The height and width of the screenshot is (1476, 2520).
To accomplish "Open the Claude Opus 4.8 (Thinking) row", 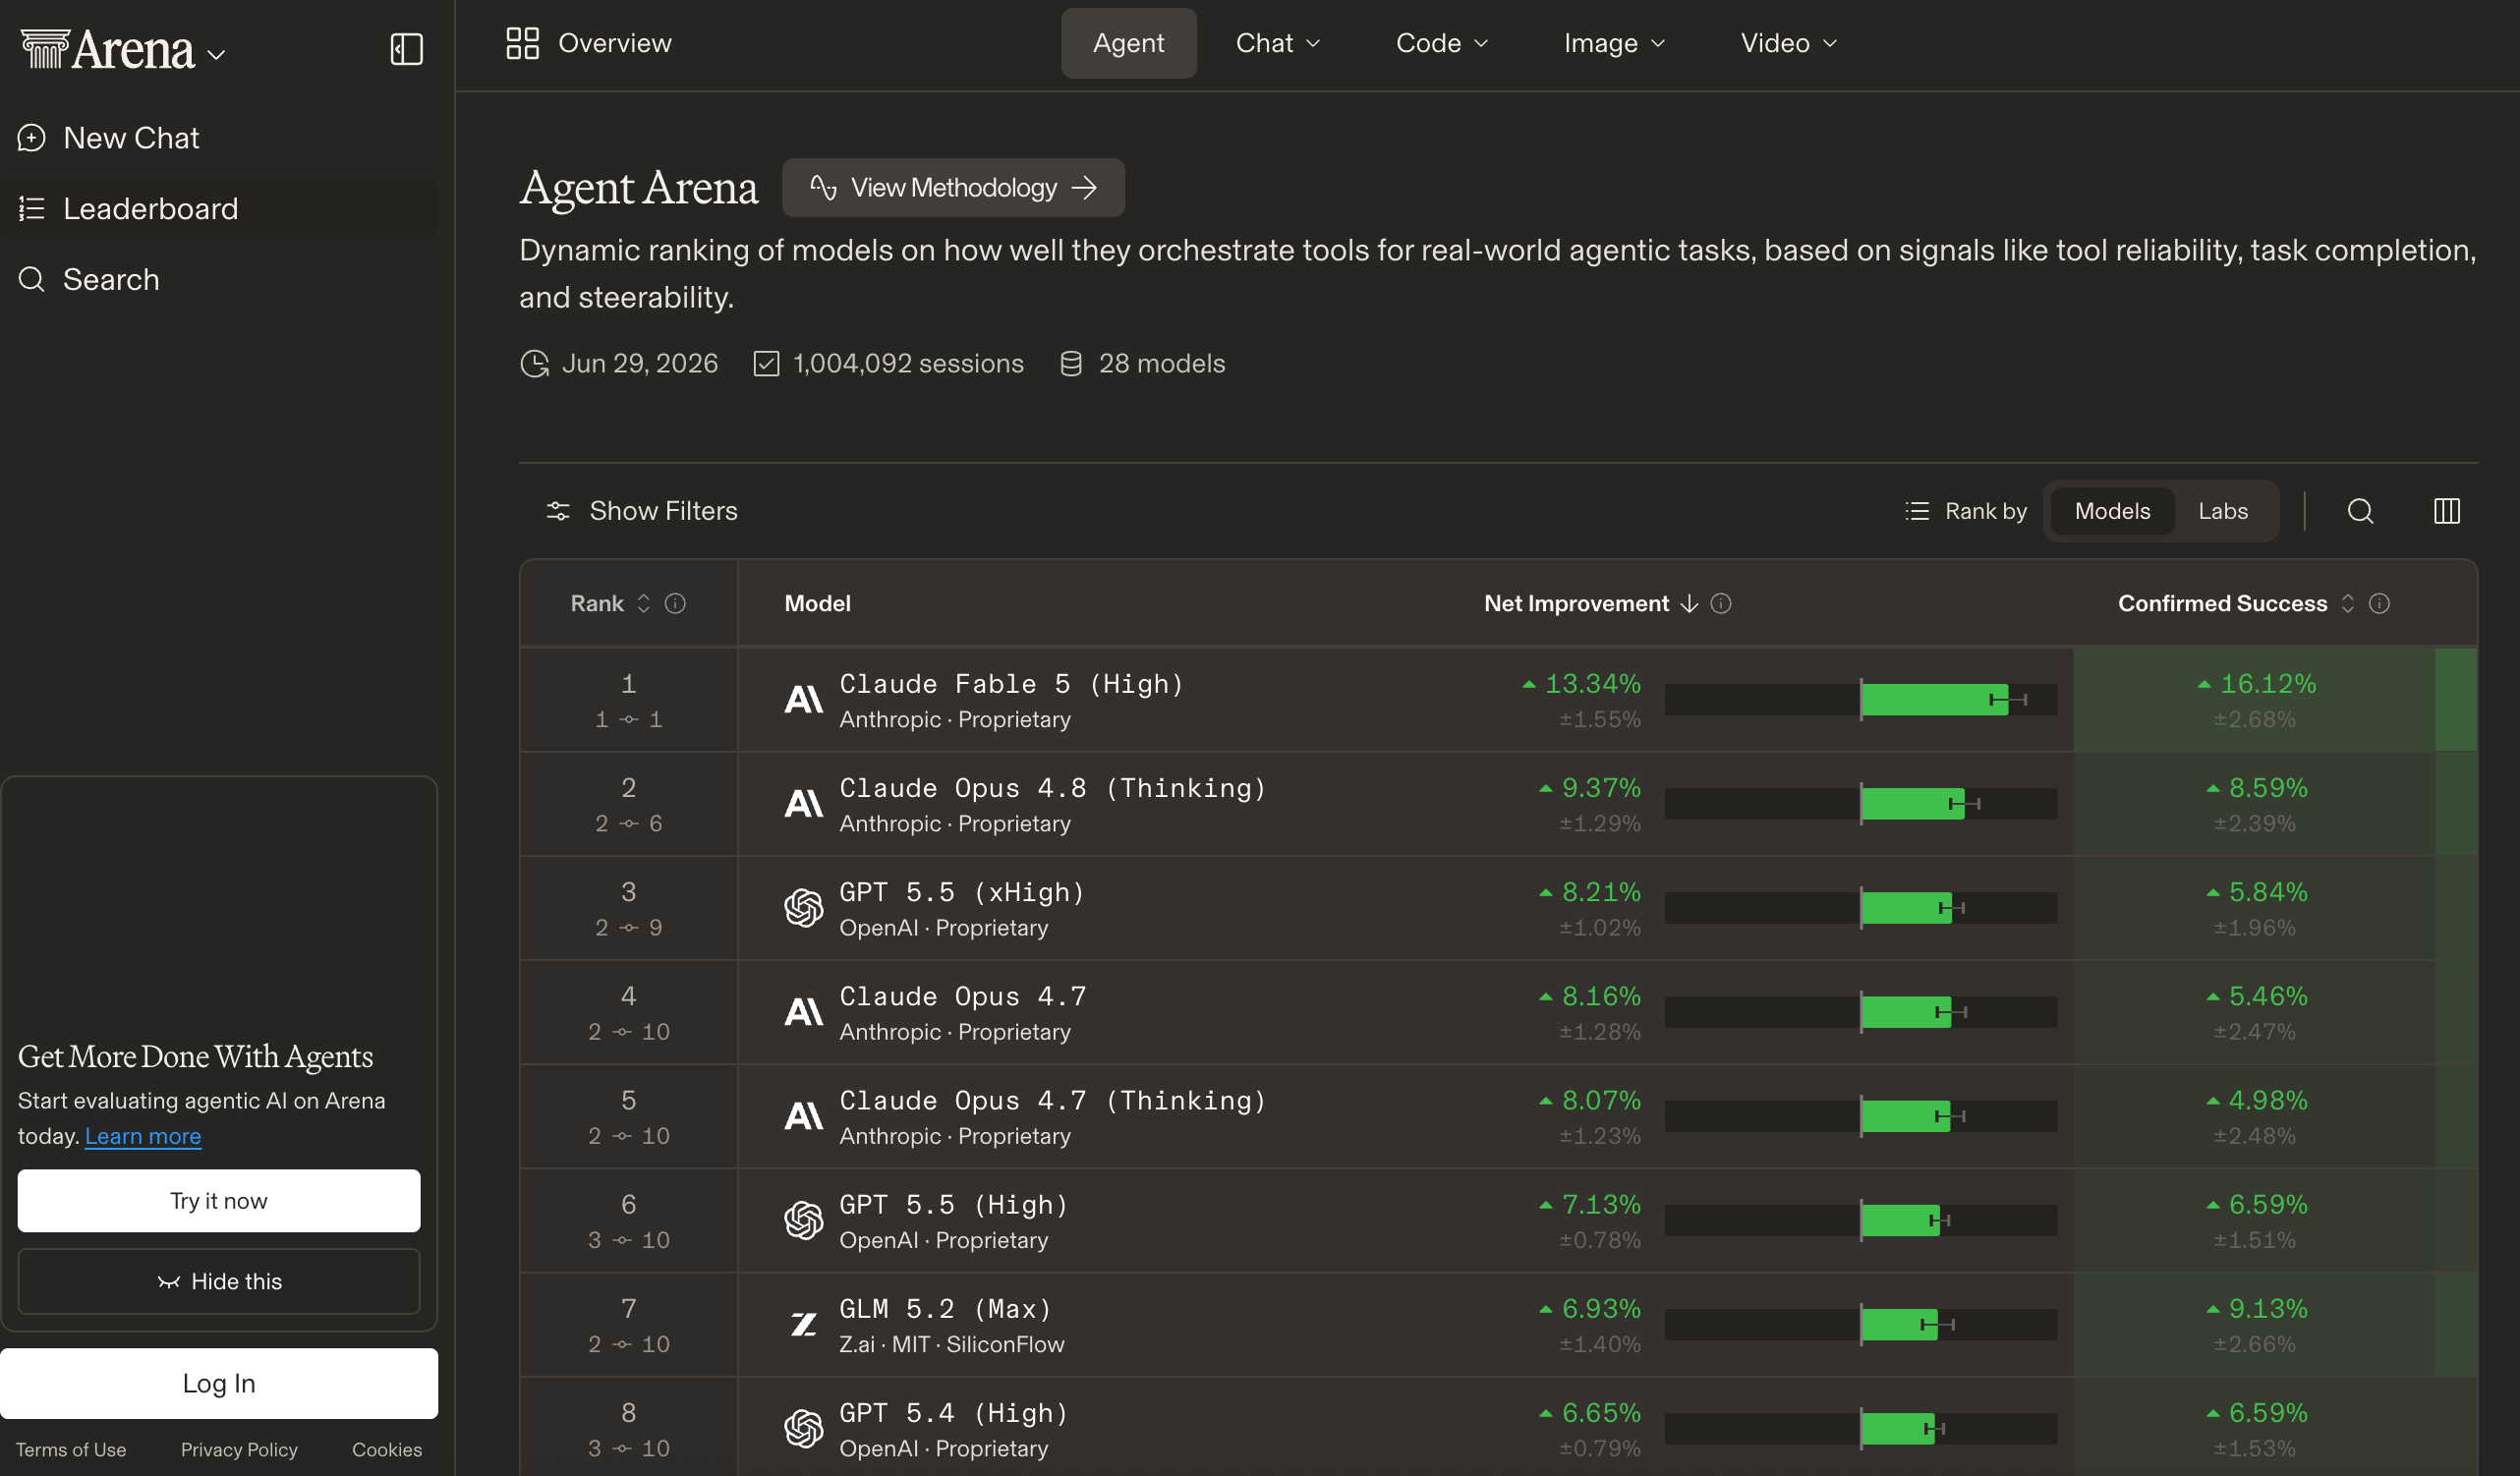I will 1498,804.
